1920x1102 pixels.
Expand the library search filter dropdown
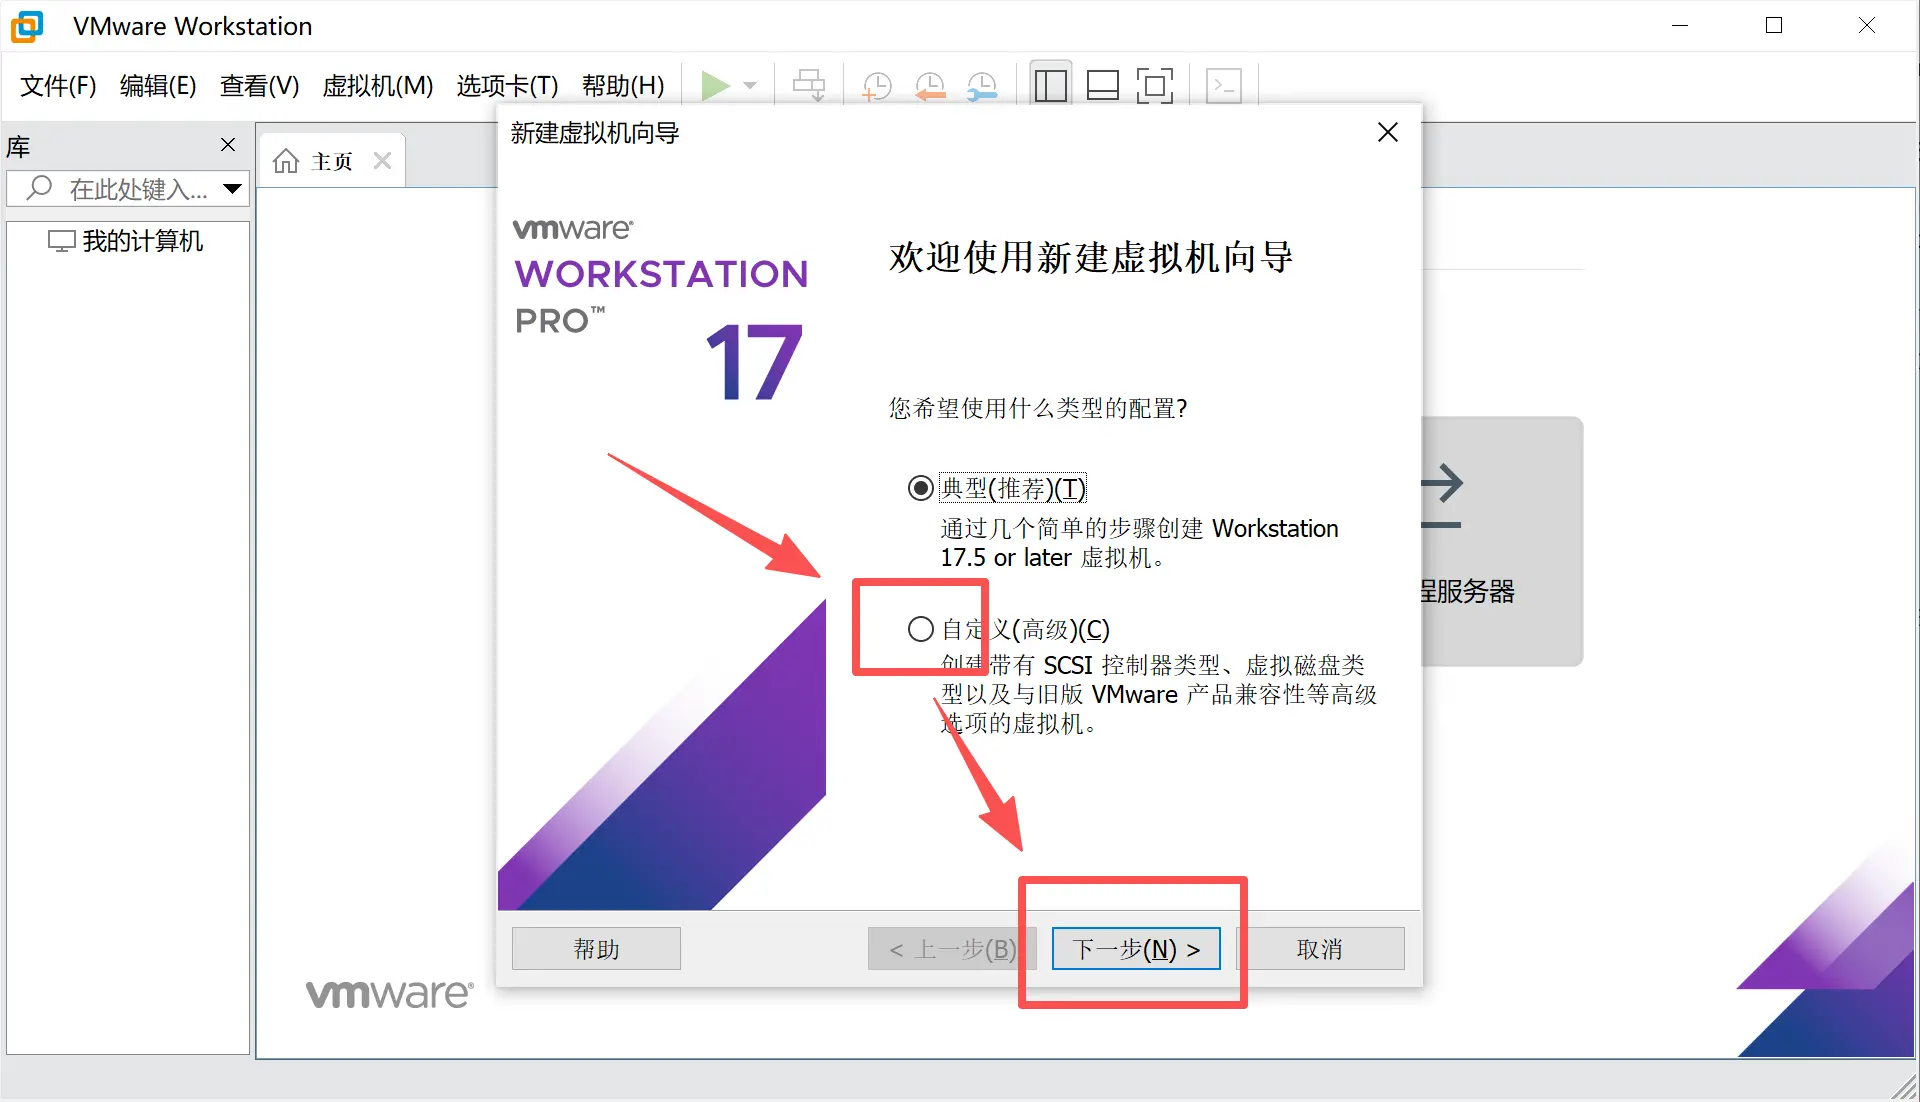(x=233, y=188)
